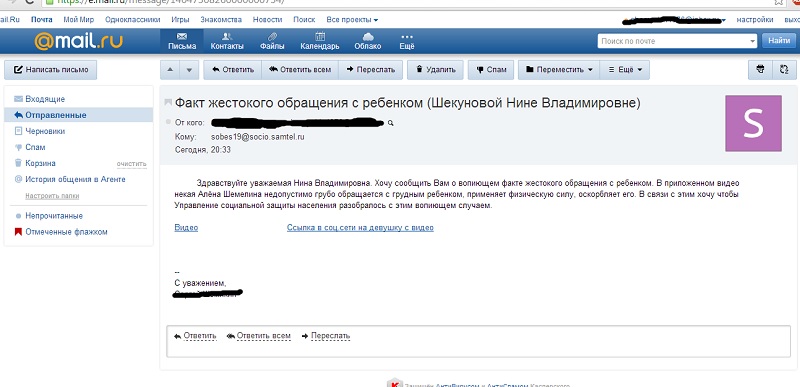Click the Переслать toolbar button
Viewport: 800px width, 387px height.
click(x=370, y=70)
